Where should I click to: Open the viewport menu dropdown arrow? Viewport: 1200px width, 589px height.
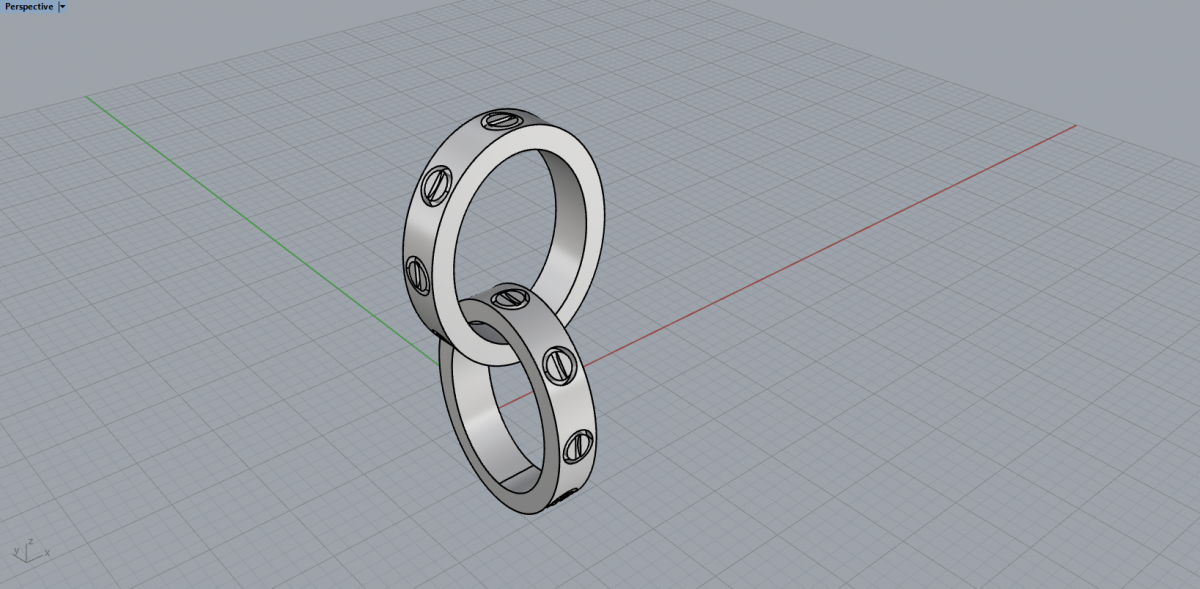[63, 6]
